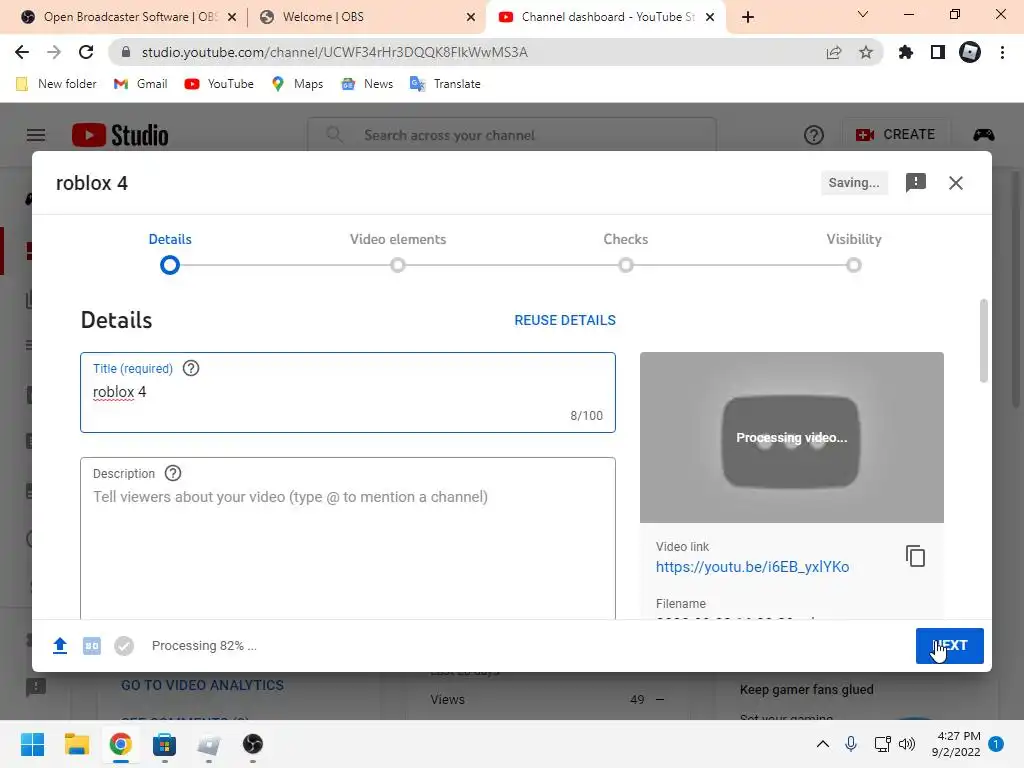Click the 'Saving...' status label

(x=854, y=183)
